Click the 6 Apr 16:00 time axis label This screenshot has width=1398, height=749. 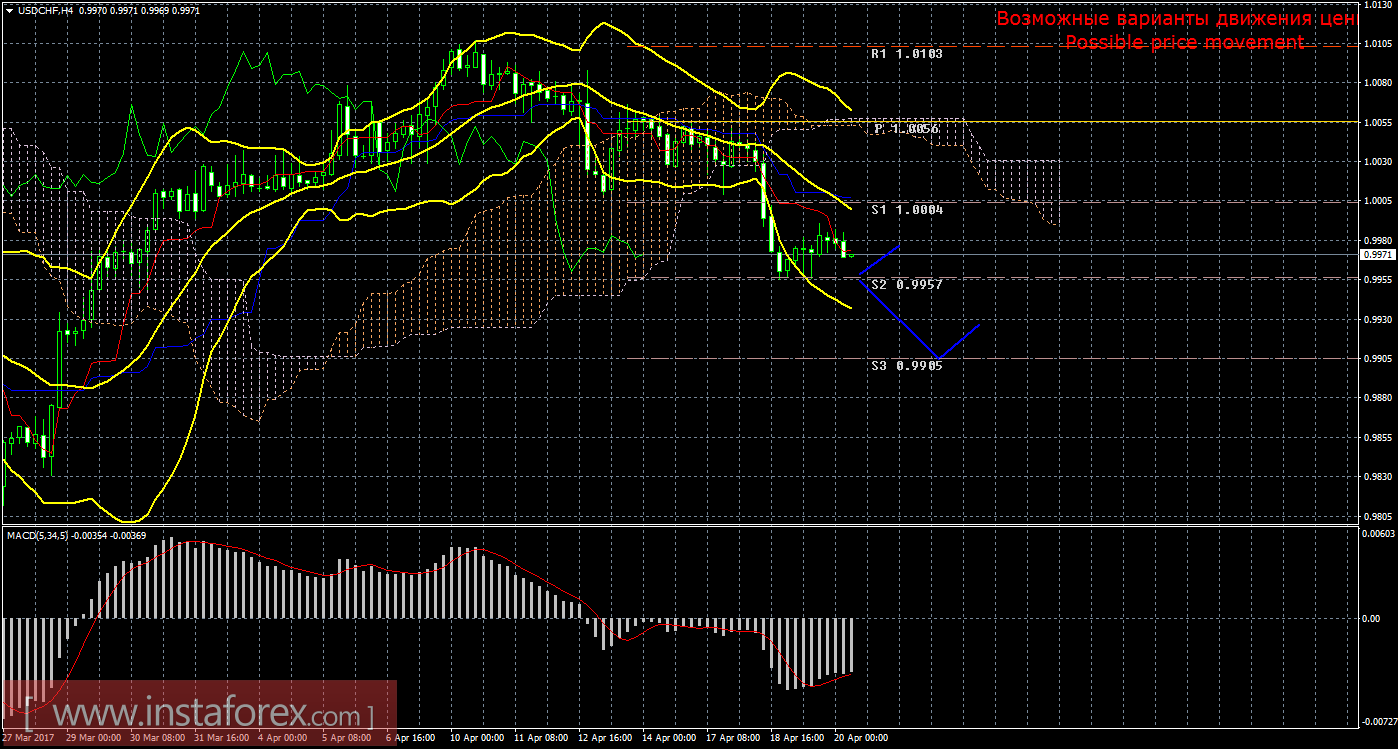pyautogui.click(x=410, y=738)
